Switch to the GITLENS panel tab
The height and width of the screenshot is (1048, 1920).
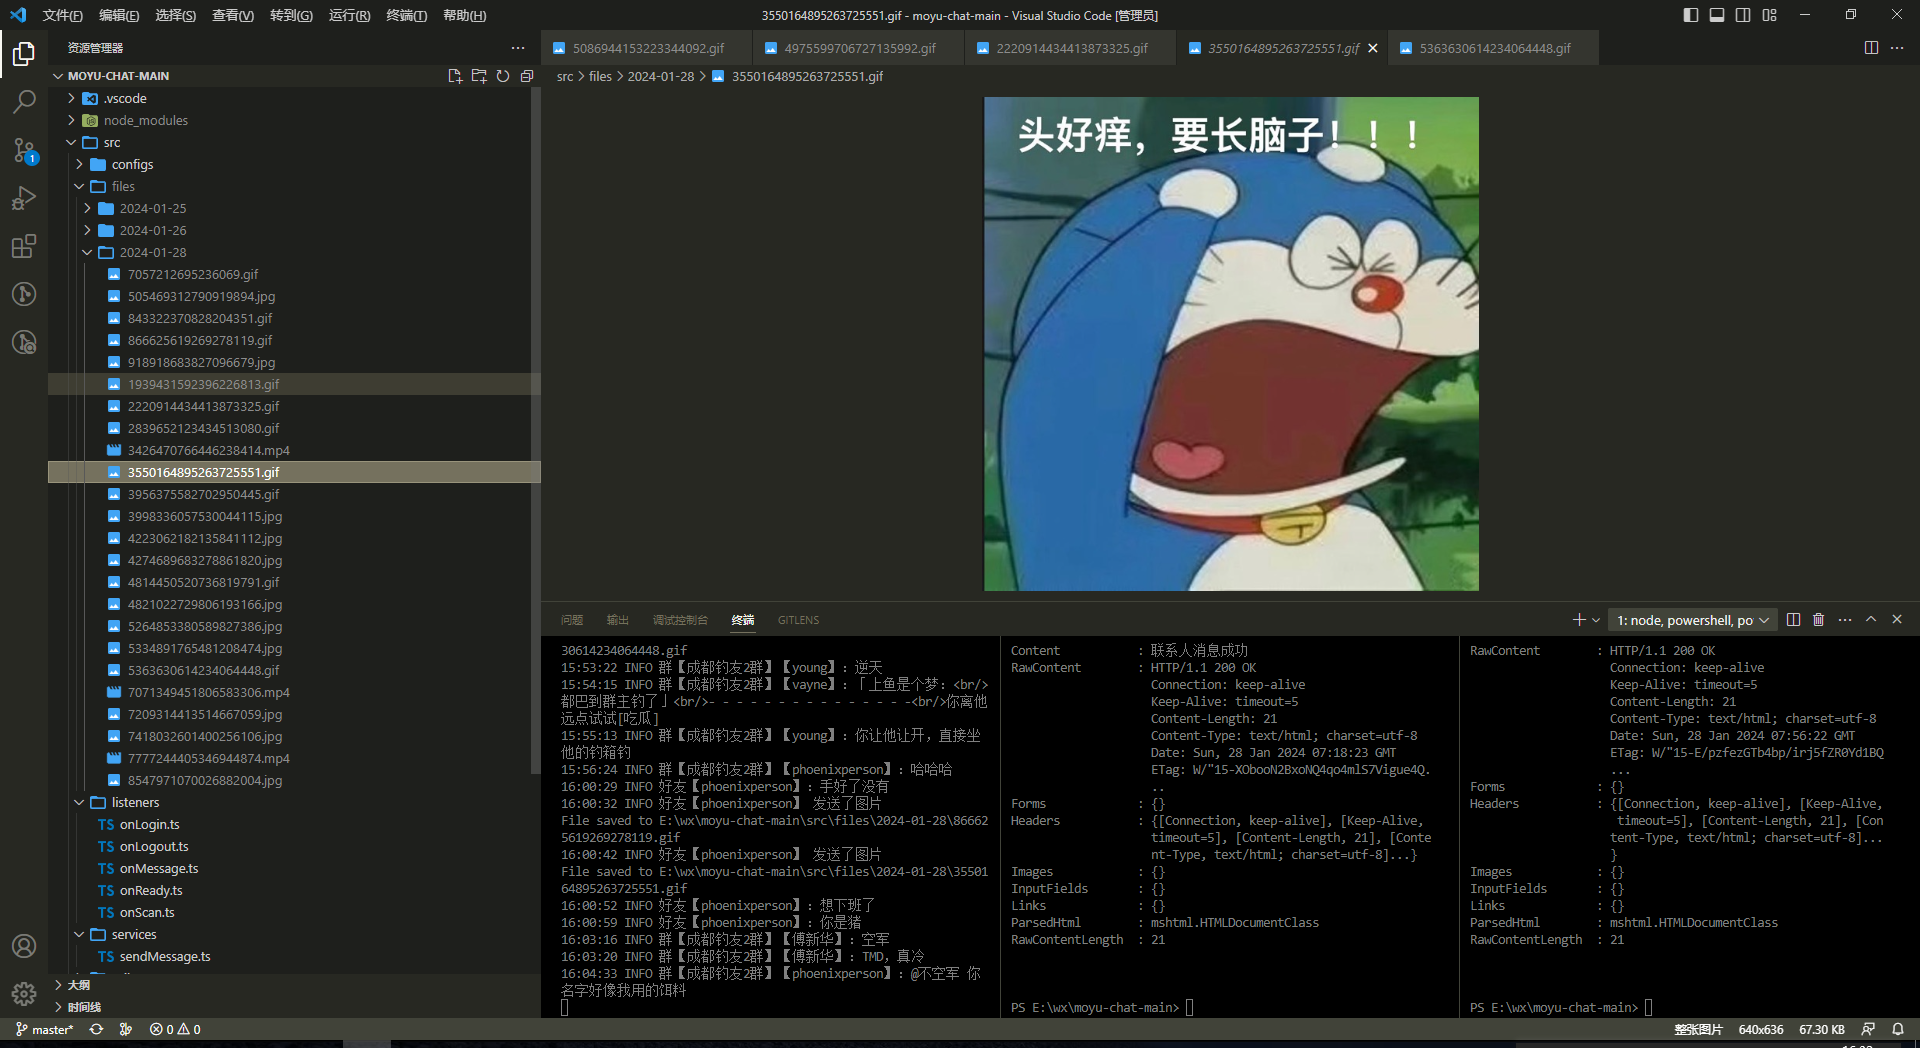tap(798, 620)
